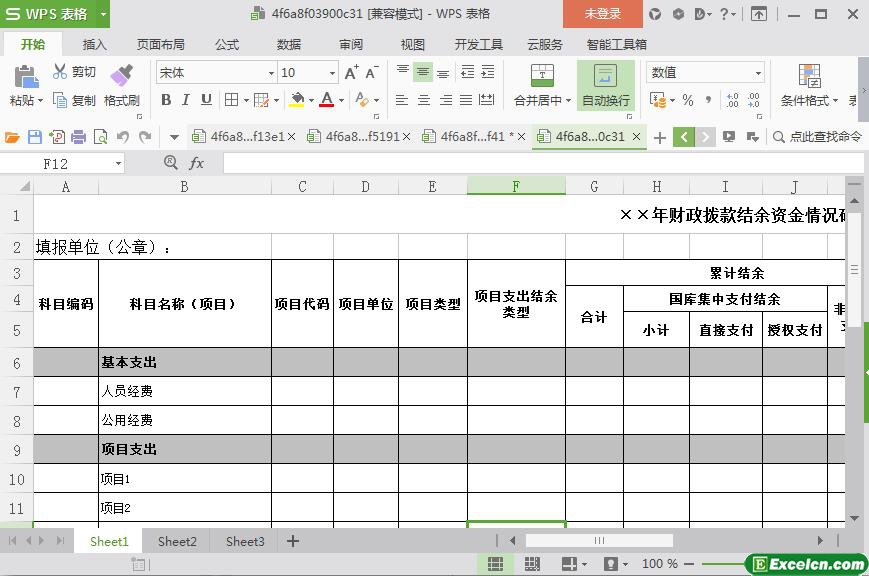Click the Undo arrow icon
Viewport: 869px width, 576px height.
(x=123, y=137)
